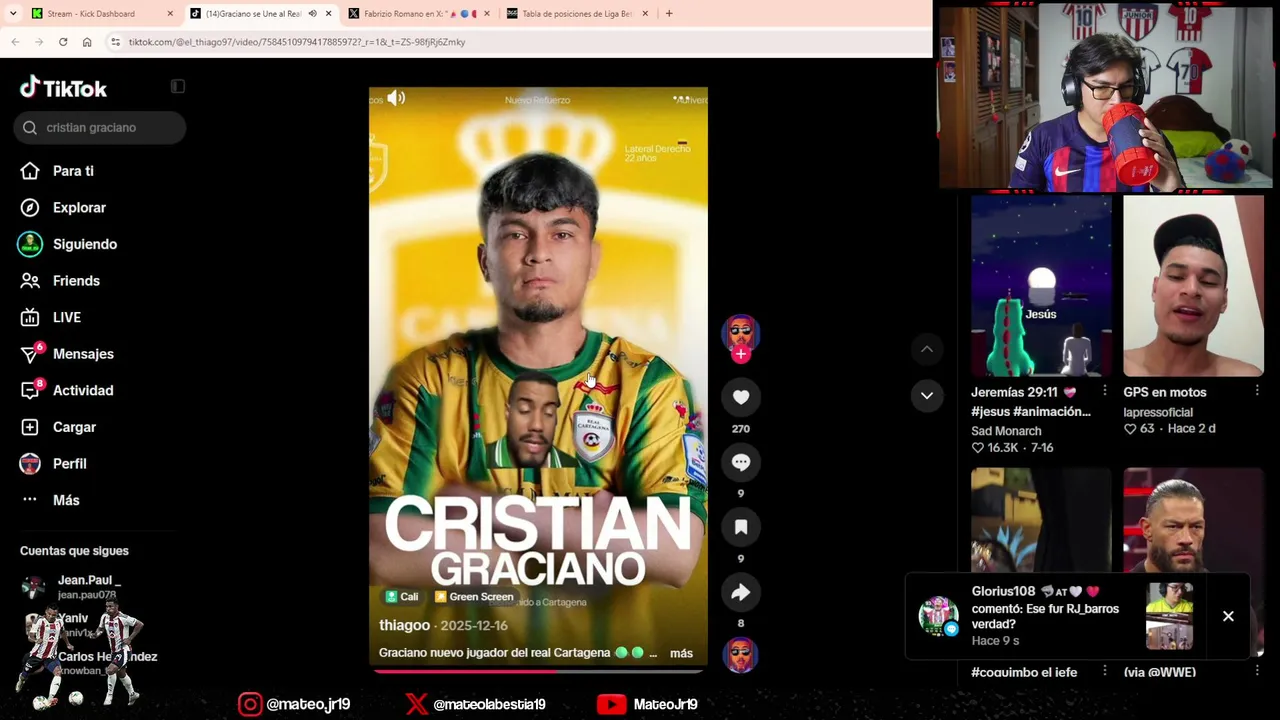Switch to the Fabrizio Romano en X tab
1280x720 pixels.
[x=420, y=14]
